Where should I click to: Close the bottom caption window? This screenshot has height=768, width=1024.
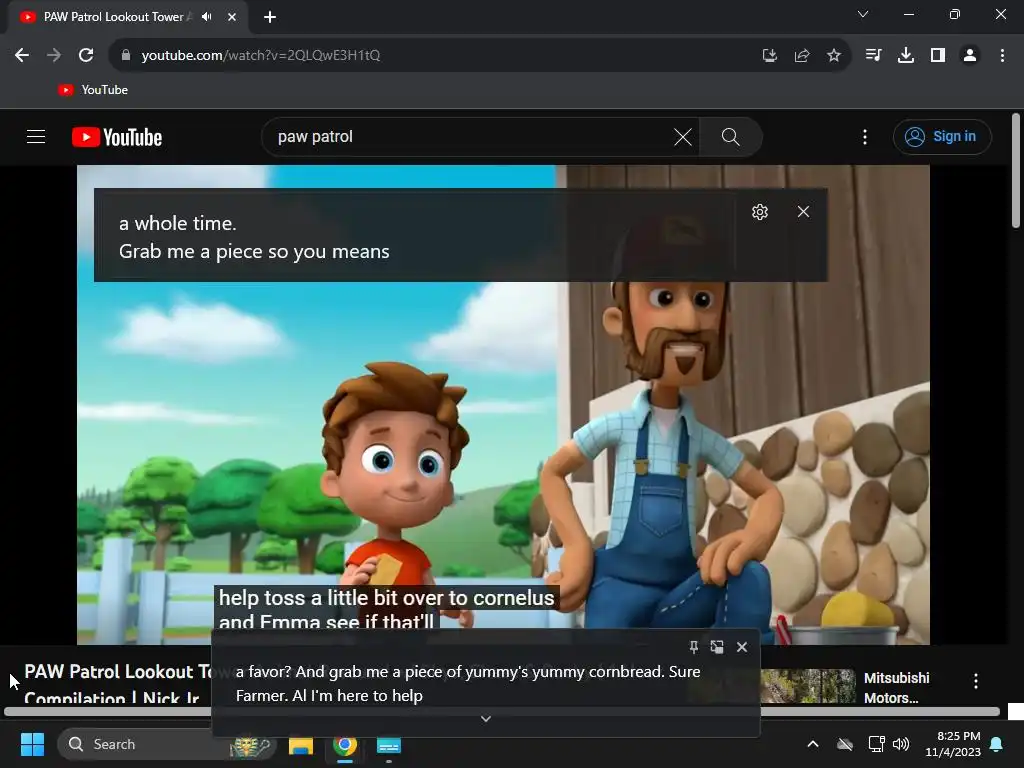click(x=742, y=647)
